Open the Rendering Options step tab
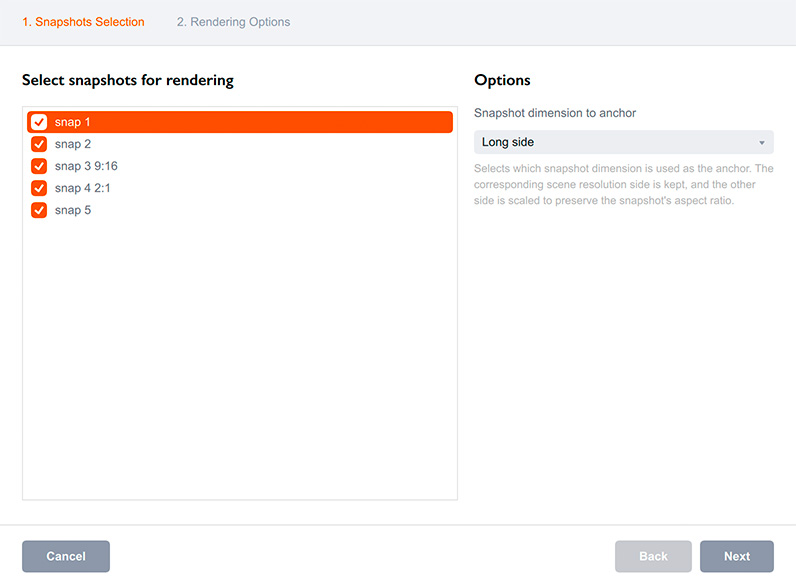Image resolution: width=796 pixels, height=583 pixels. tap(233, 22)
